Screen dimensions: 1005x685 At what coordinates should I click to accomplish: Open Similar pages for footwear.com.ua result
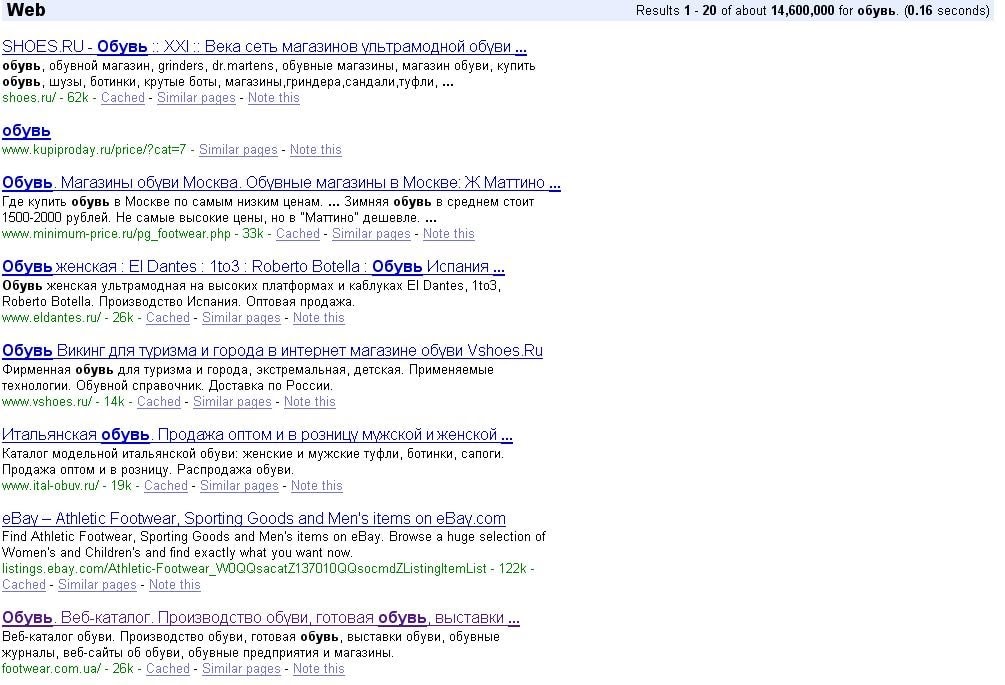[241, 668]
